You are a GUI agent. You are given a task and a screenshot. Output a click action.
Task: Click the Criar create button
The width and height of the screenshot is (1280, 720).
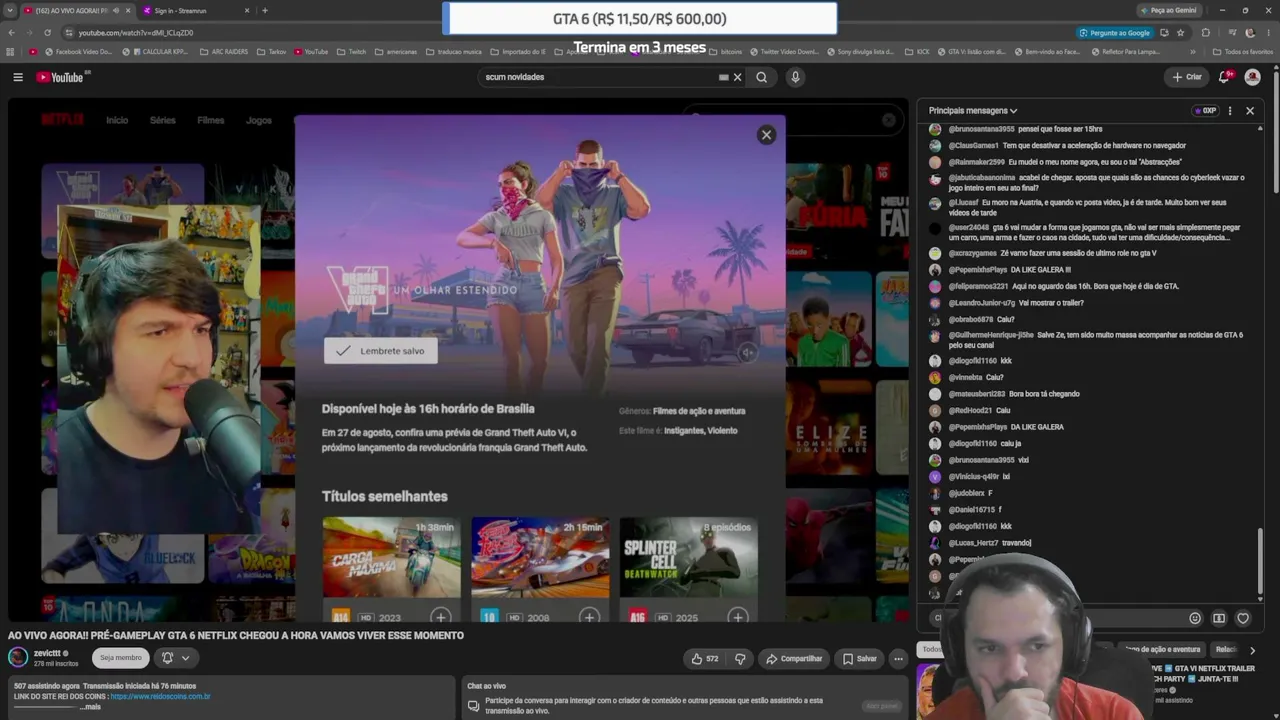(x=1187, y=77)
